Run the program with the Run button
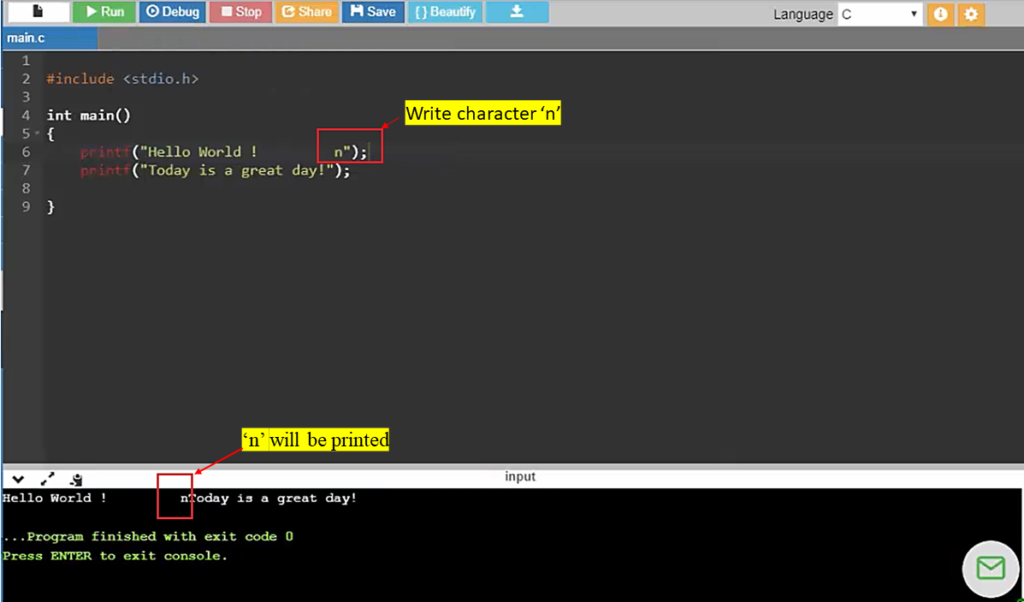1024x602 pixels. [104, 12]
